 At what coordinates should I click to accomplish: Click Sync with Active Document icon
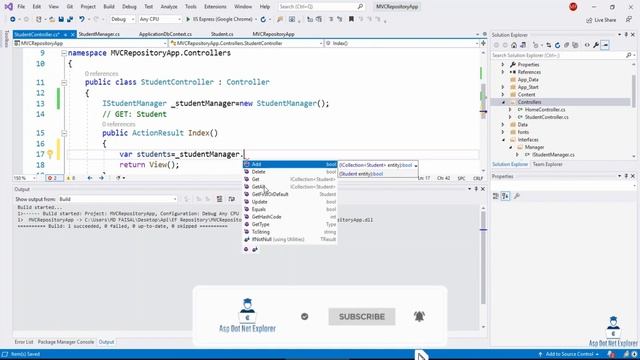(x=548, y=45)
